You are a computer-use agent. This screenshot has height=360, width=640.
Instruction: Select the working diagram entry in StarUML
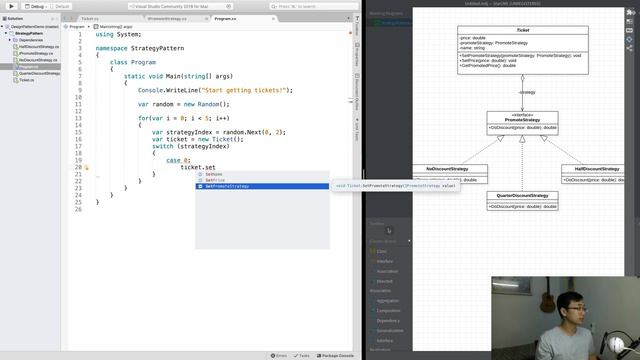tap(390, 23)
